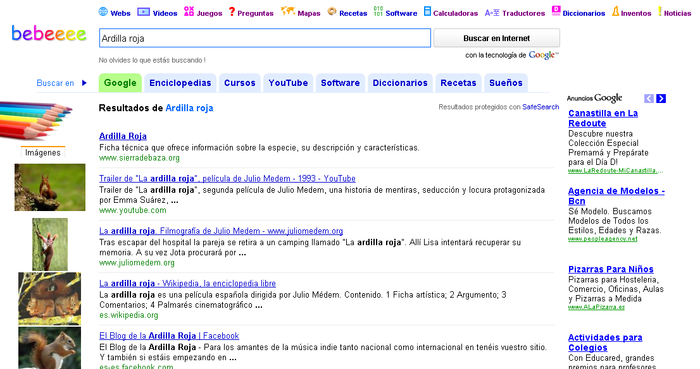Screen dimensions: 700x369
Task: Click the Buscar en Internet button
Action: coord(496,38)
